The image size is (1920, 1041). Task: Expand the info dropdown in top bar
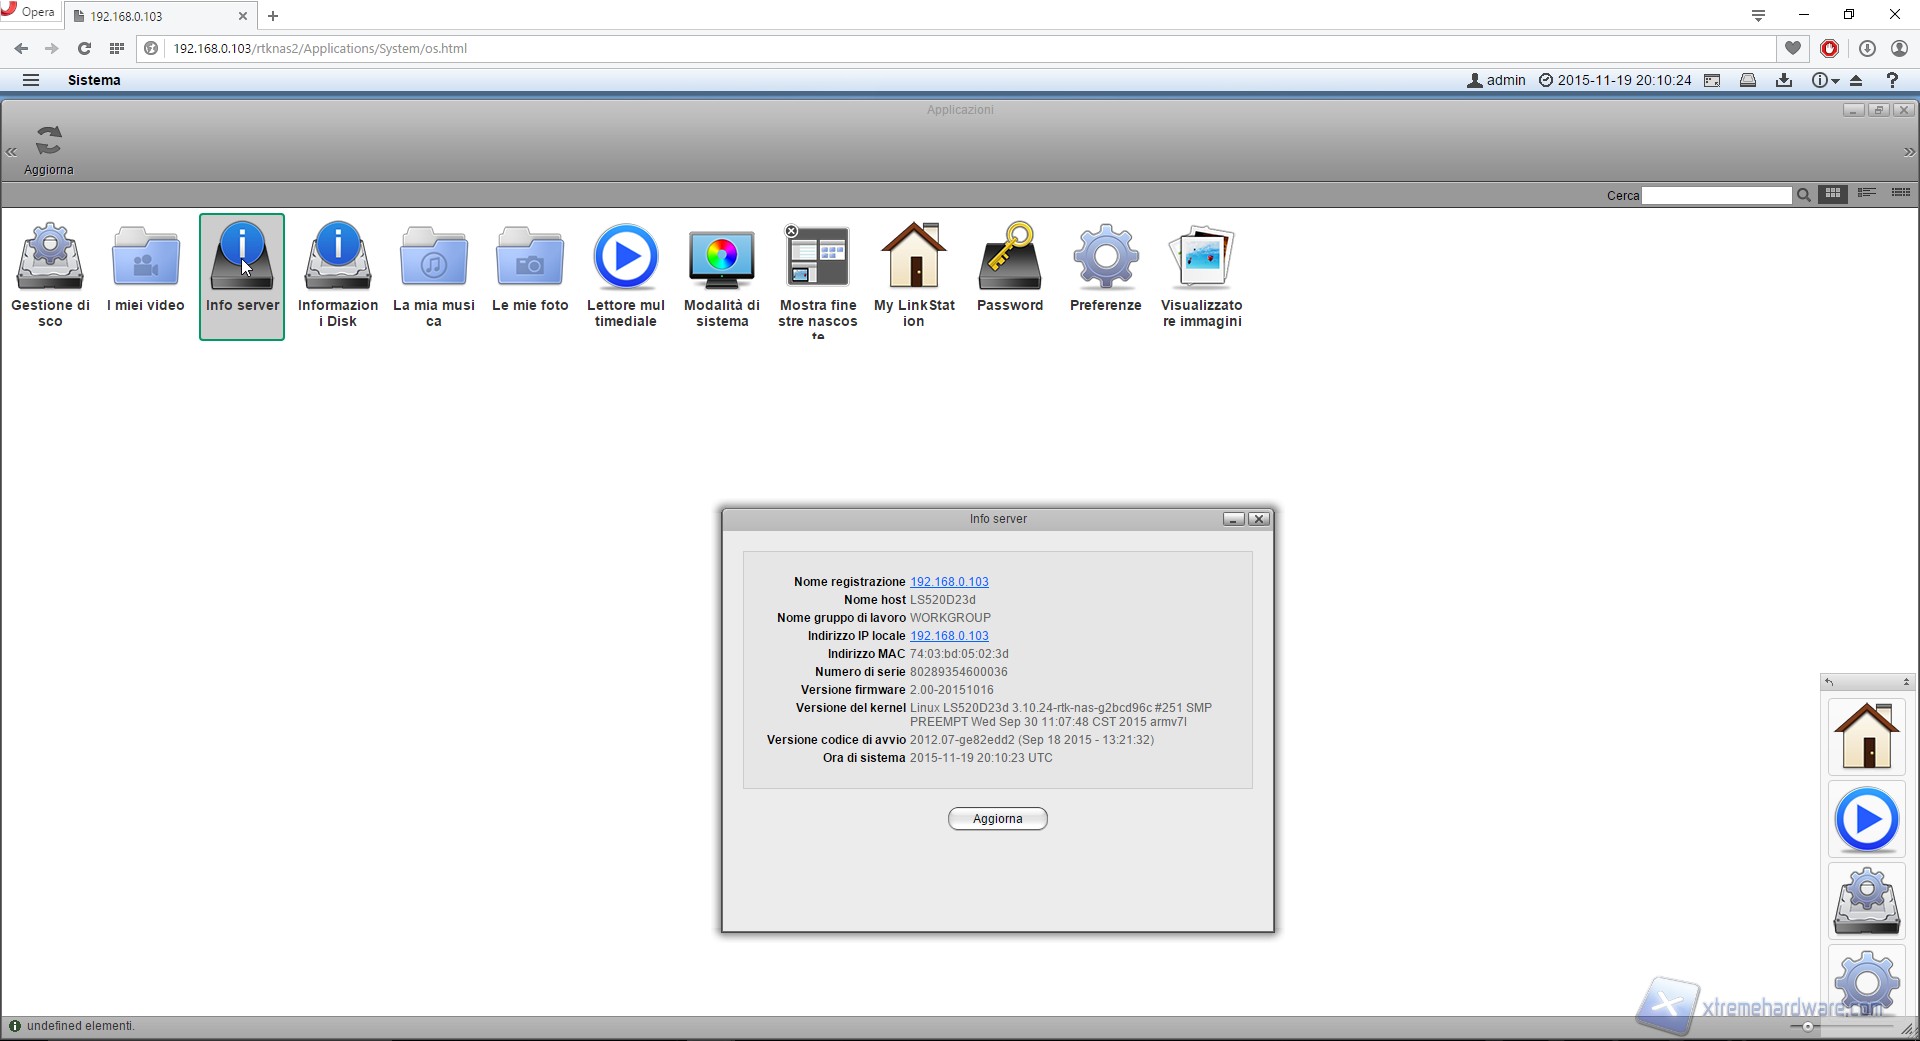pyautogui.click(x=1825, y=81)
